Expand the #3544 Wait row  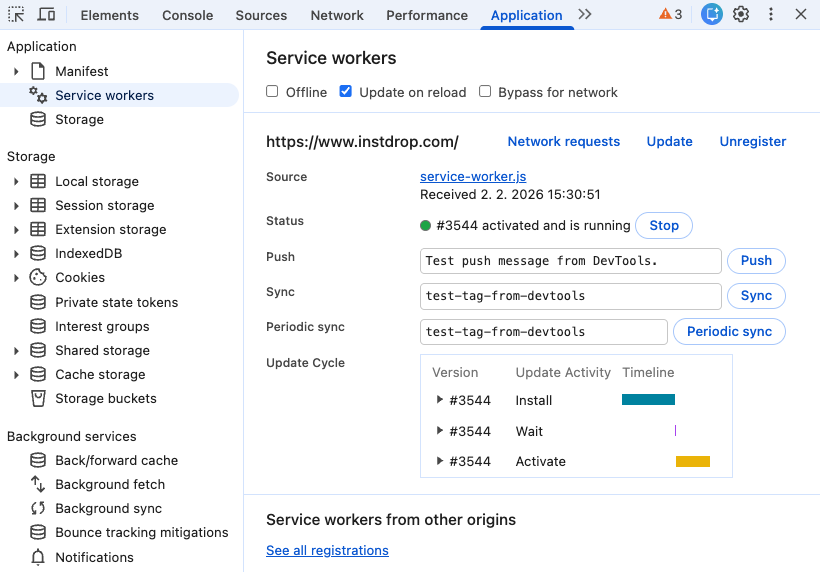tap(440, 430)
